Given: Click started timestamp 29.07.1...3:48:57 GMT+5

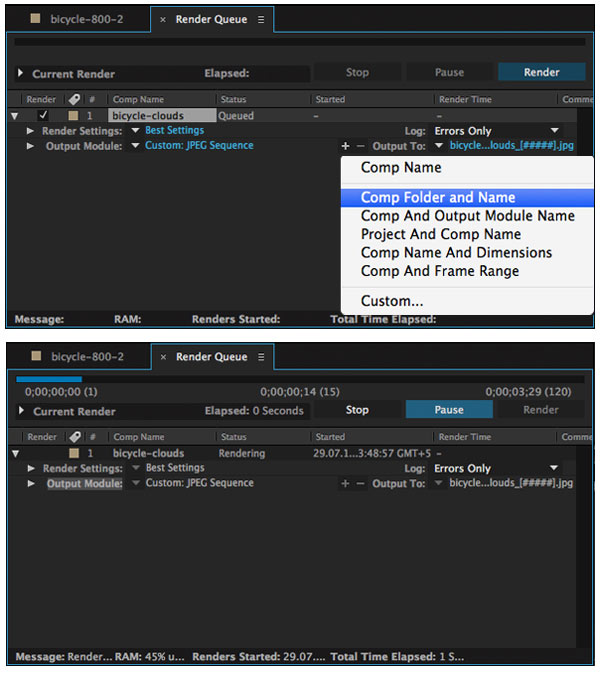Looking at the screenshot, I should click(372, 453).
